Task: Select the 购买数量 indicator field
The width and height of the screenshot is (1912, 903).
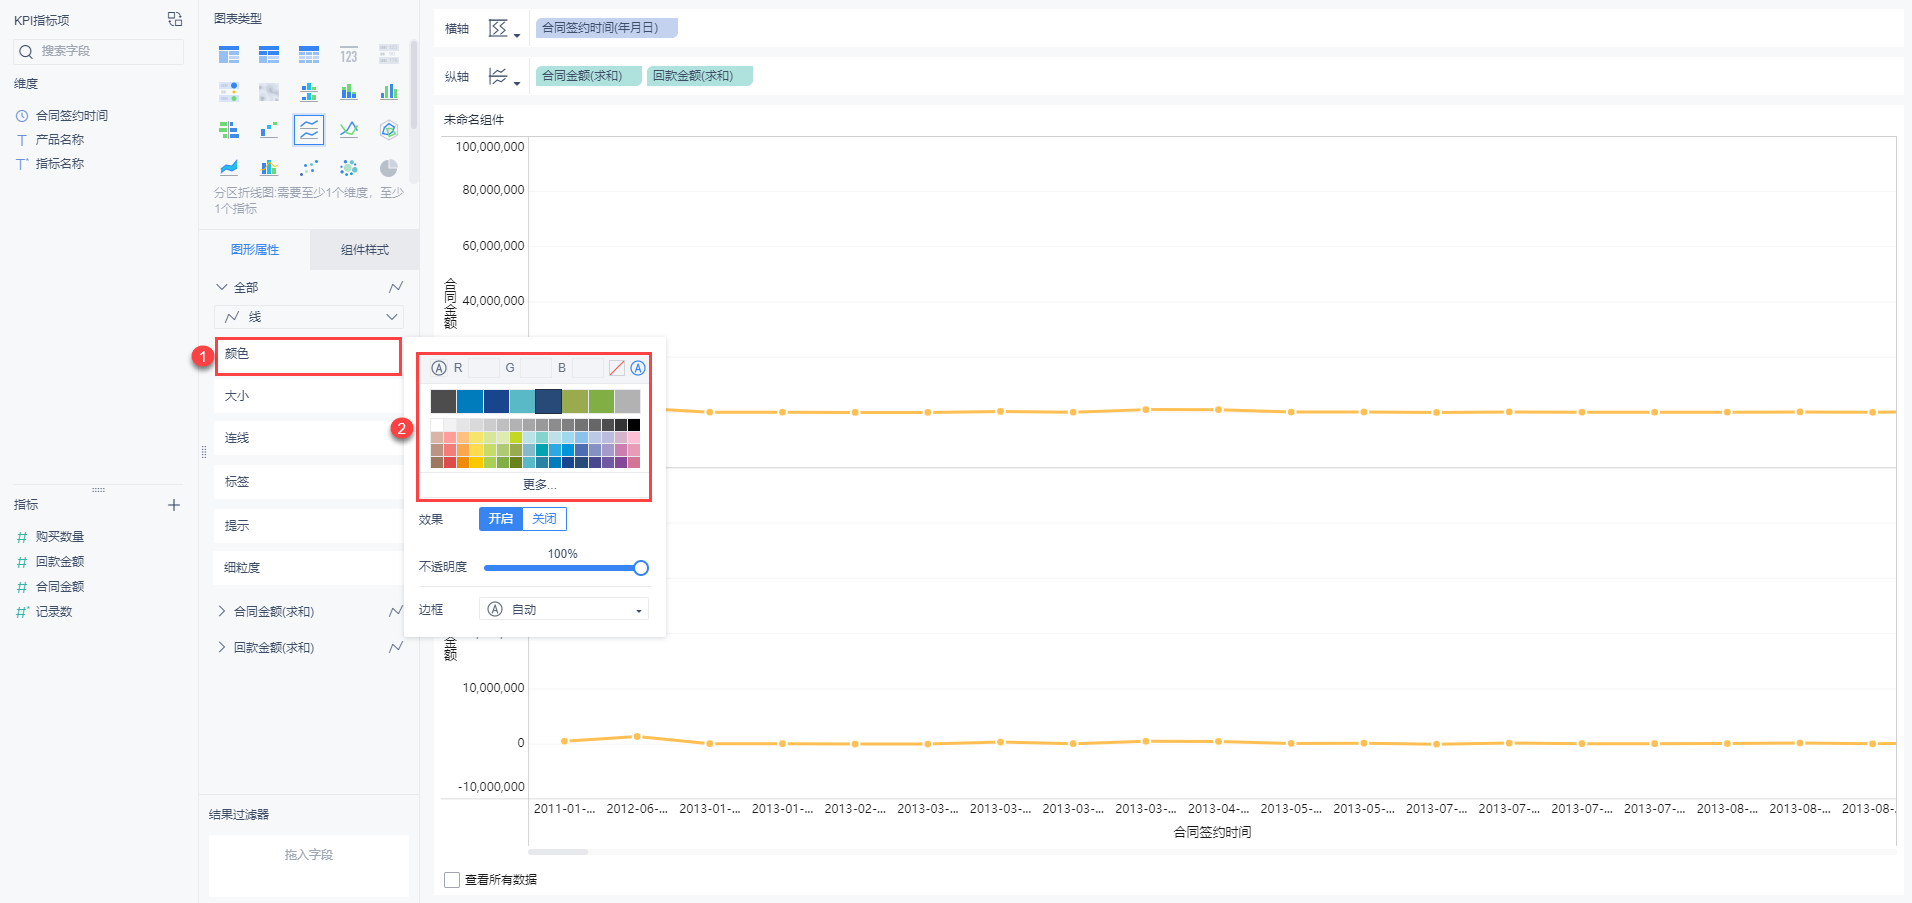Action: click(60, 537)
